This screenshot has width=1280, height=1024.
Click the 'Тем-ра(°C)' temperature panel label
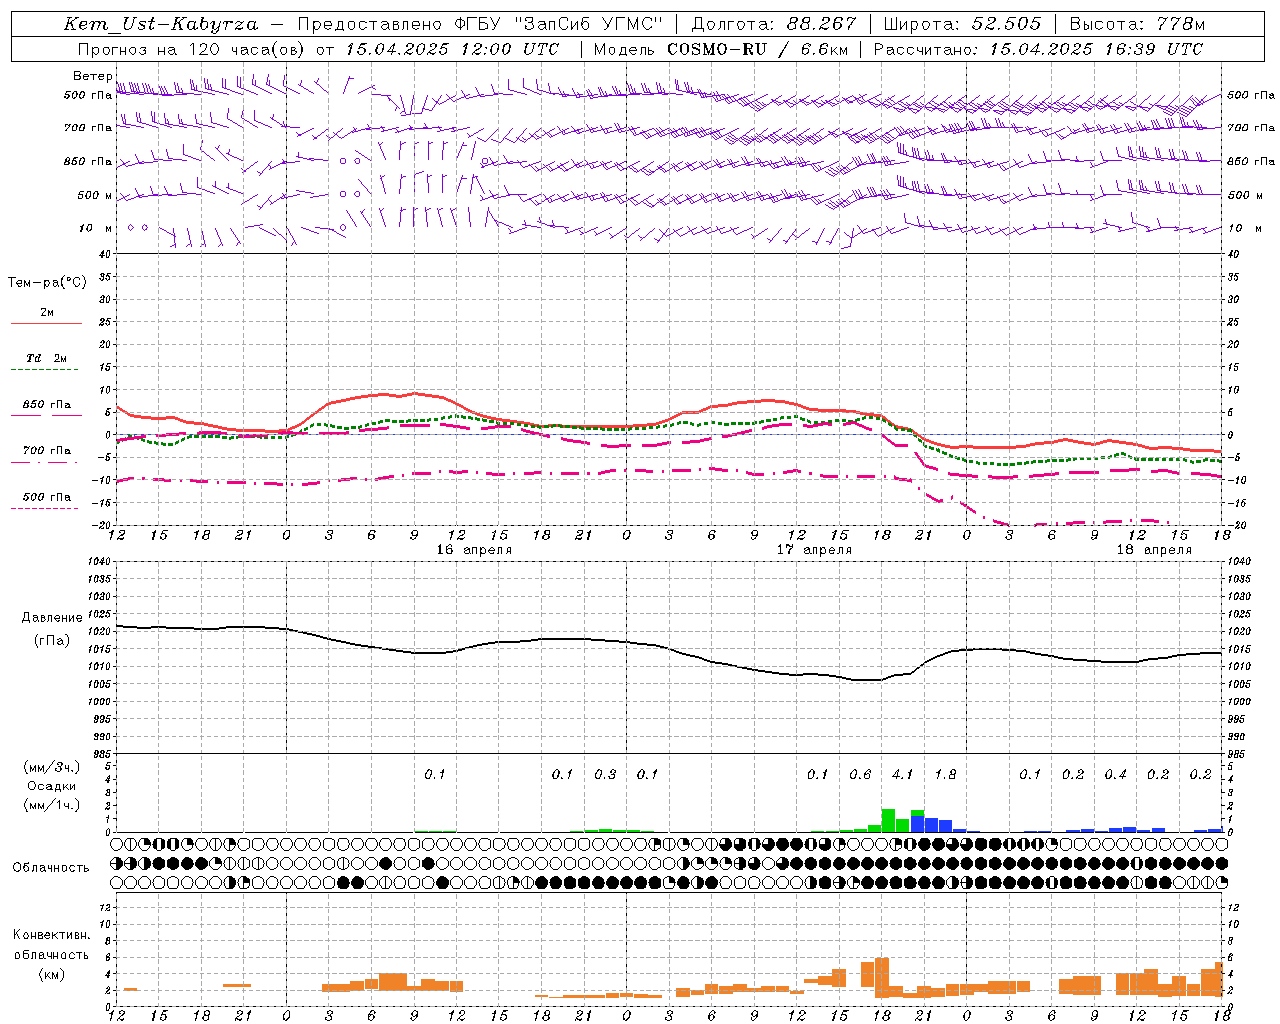pyautogui.click(x=47, y=283)
